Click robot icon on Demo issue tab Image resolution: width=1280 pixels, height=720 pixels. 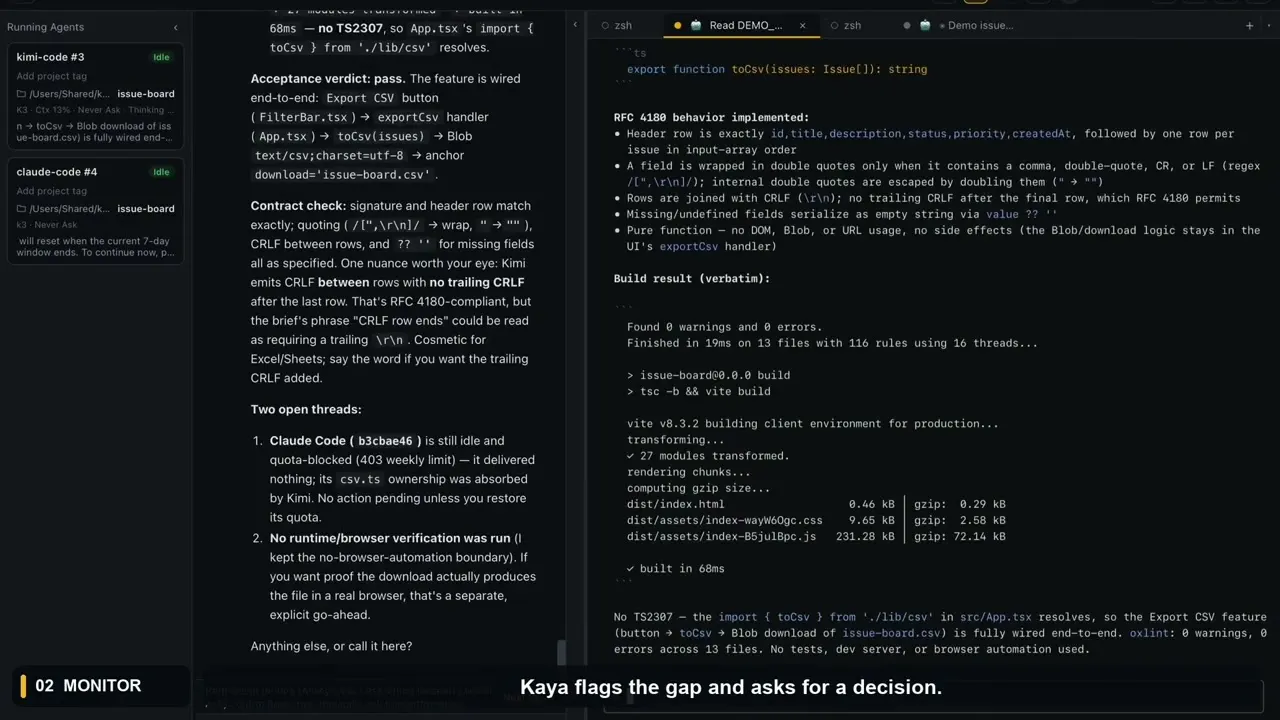pos(925,25)
